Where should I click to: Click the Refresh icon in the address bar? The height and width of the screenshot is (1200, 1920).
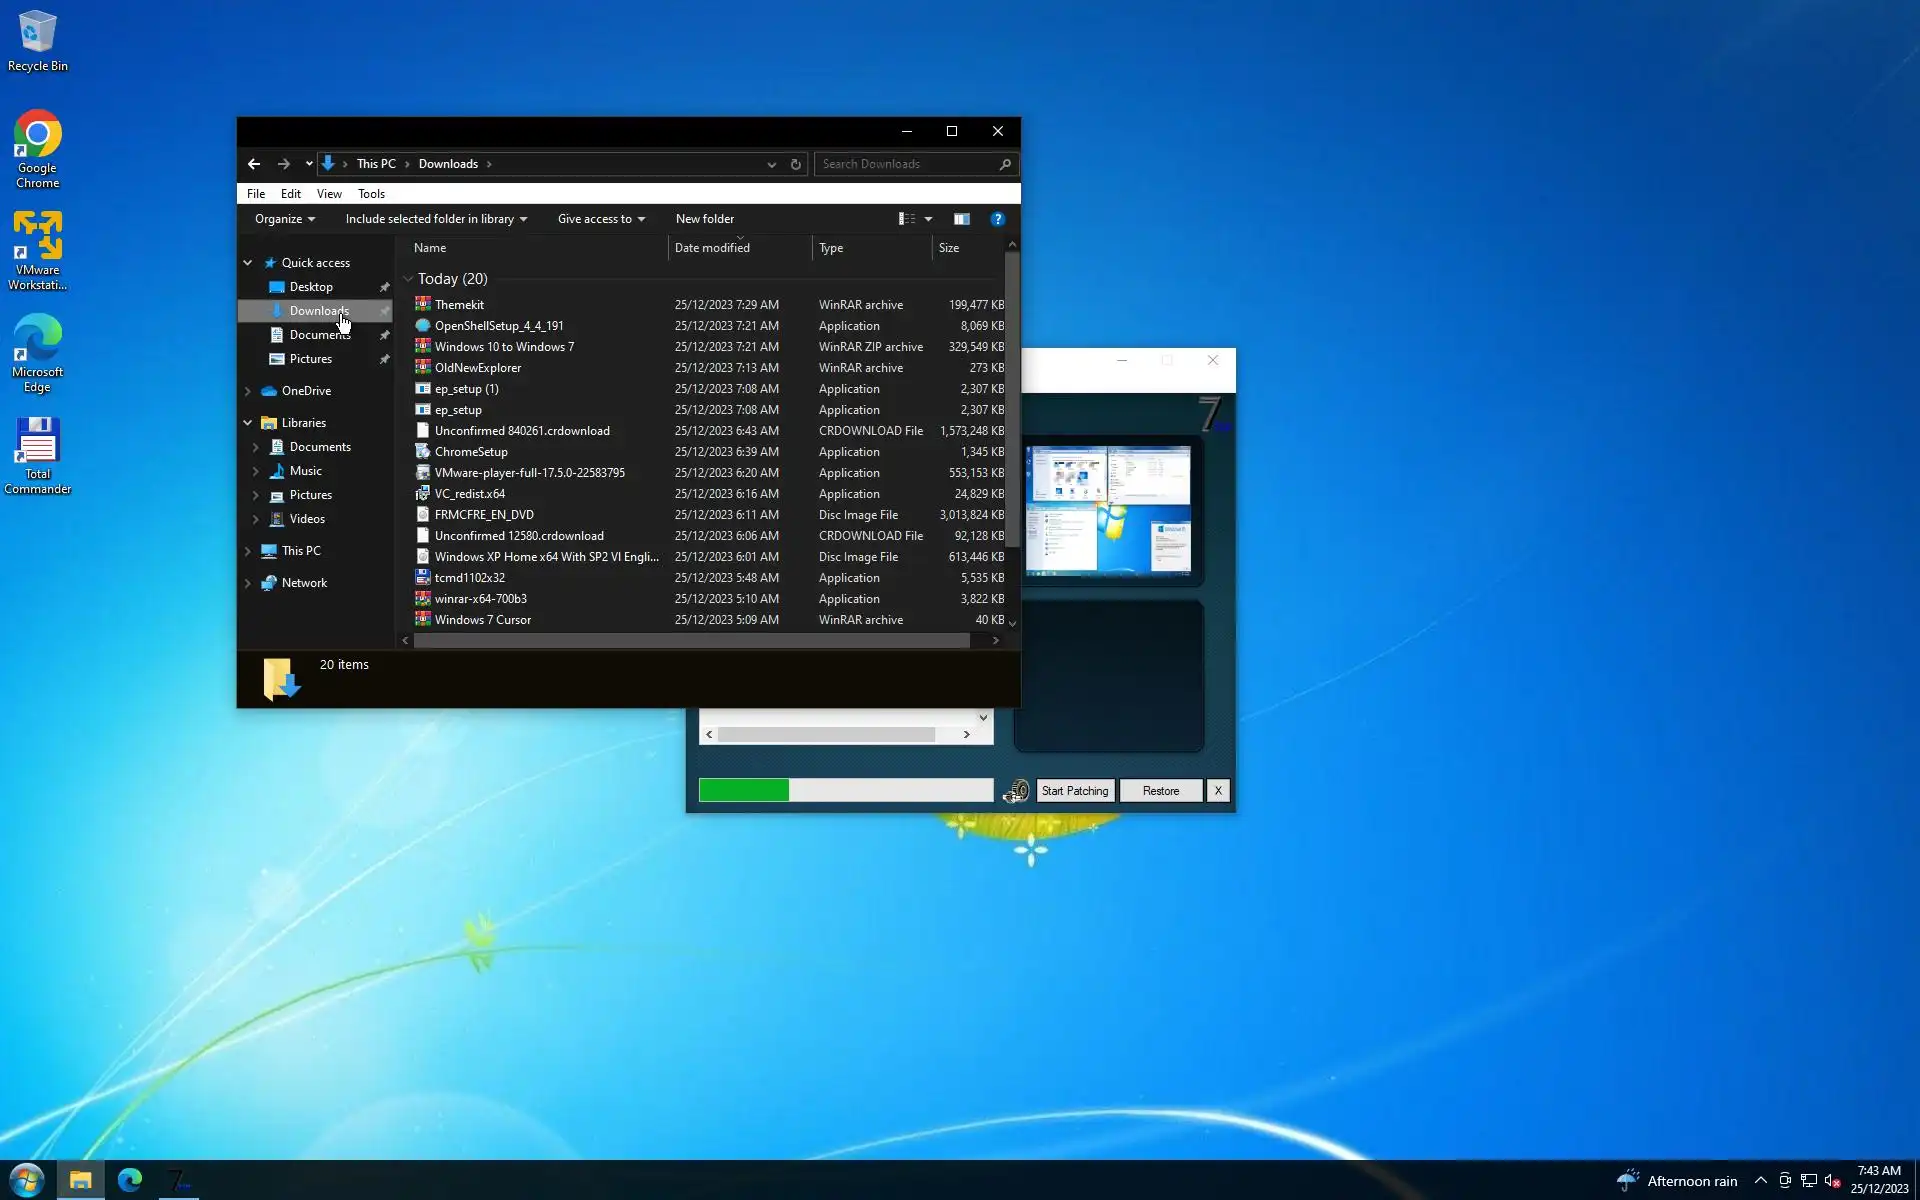796,164
